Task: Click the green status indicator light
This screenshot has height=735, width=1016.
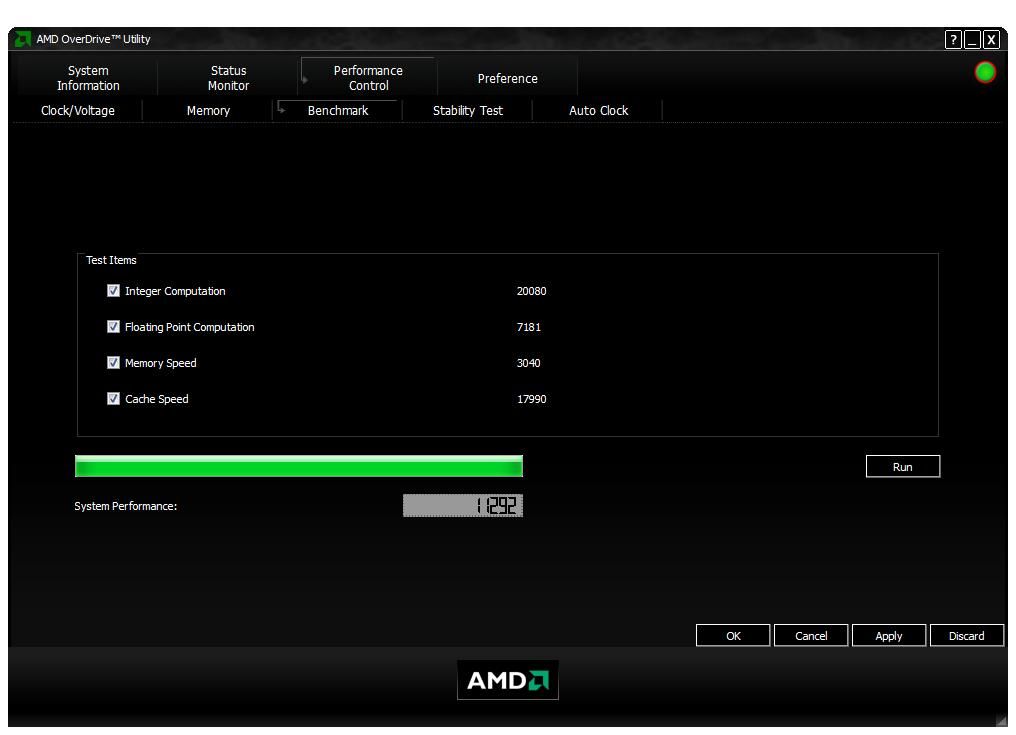Action: pyautogui.click(x=984, y=74)
